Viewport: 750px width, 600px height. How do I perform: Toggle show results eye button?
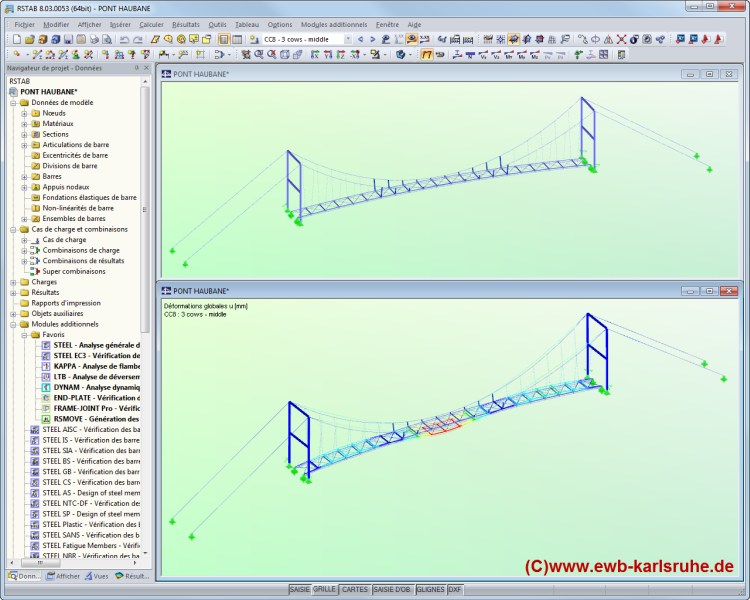tap(411, 39)
